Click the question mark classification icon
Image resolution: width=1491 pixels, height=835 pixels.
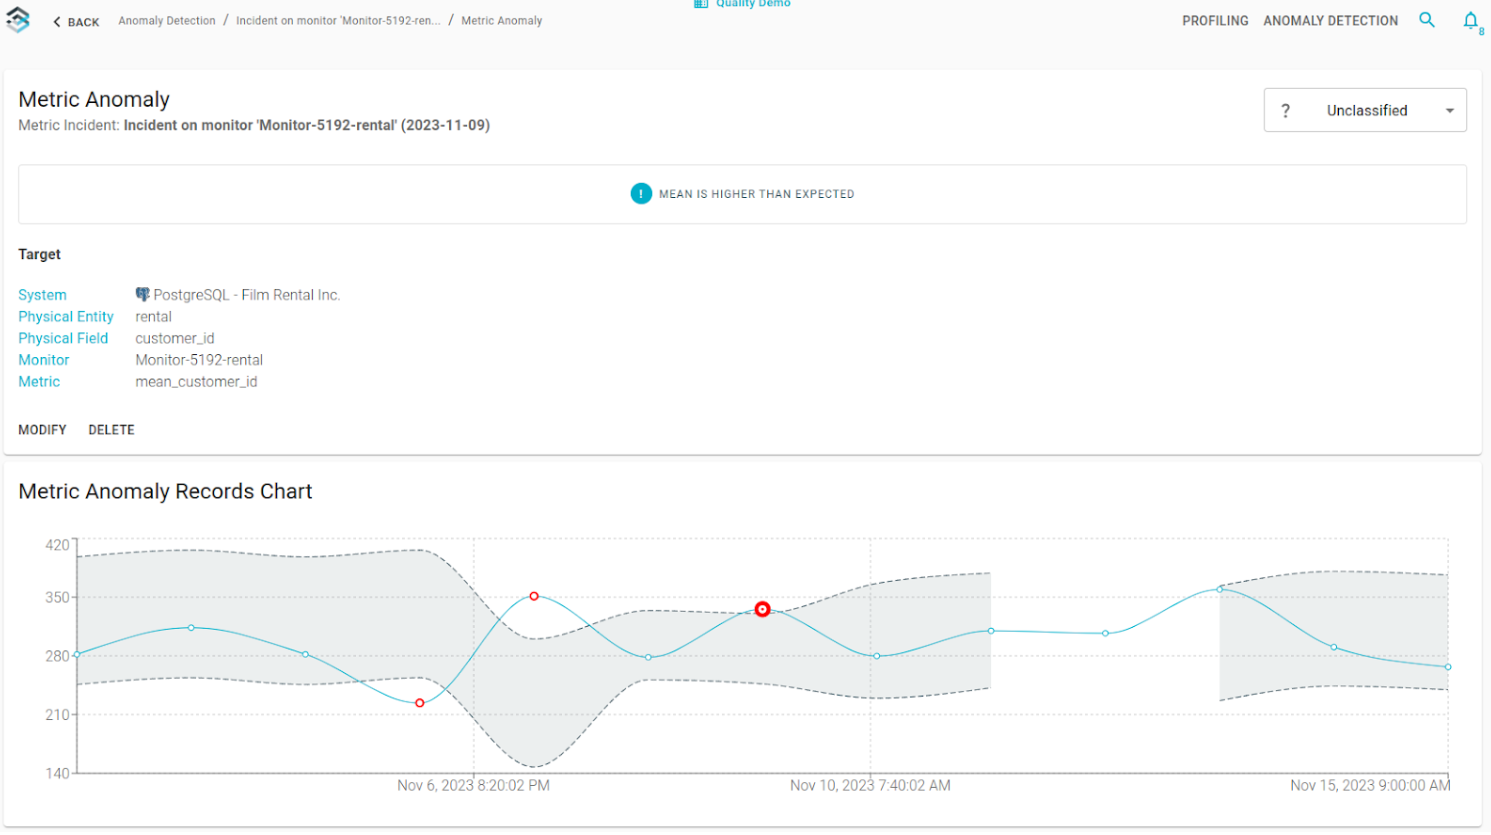(x=1286, y=111)
